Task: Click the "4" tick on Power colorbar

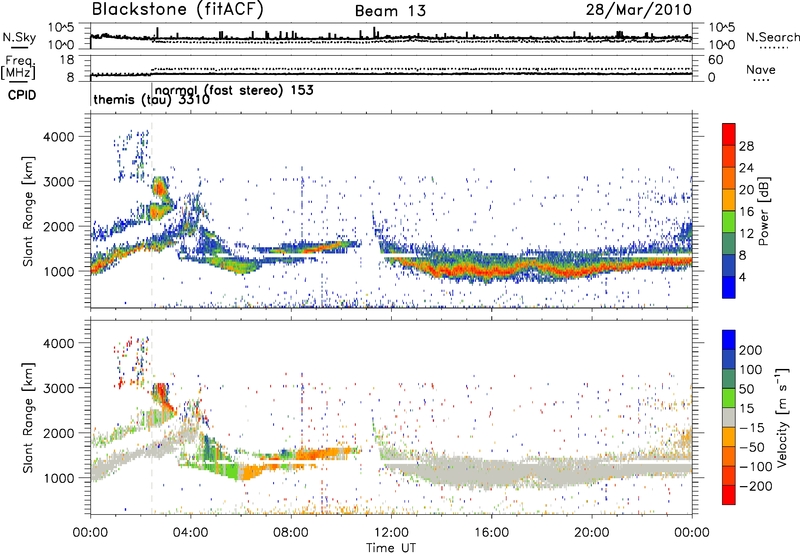Action: [x=743, y=277]
